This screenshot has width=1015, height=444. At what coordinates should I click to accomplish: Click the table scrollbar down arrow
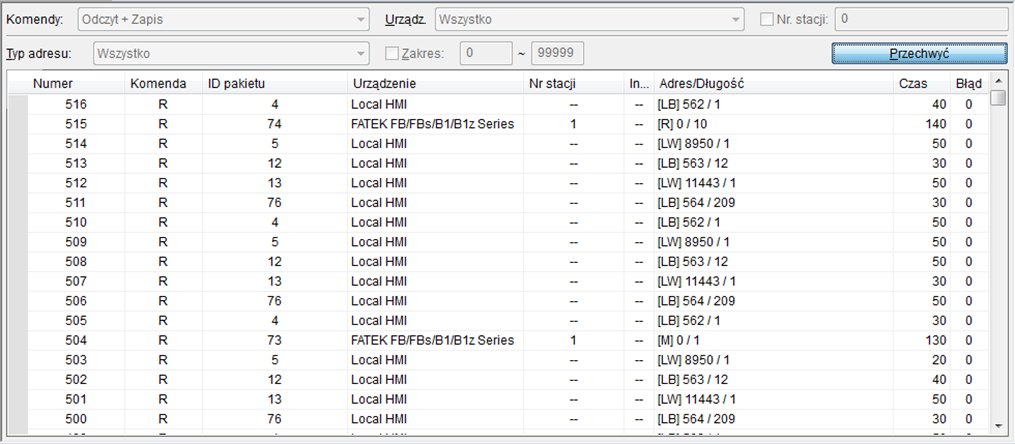coord(999,426)
